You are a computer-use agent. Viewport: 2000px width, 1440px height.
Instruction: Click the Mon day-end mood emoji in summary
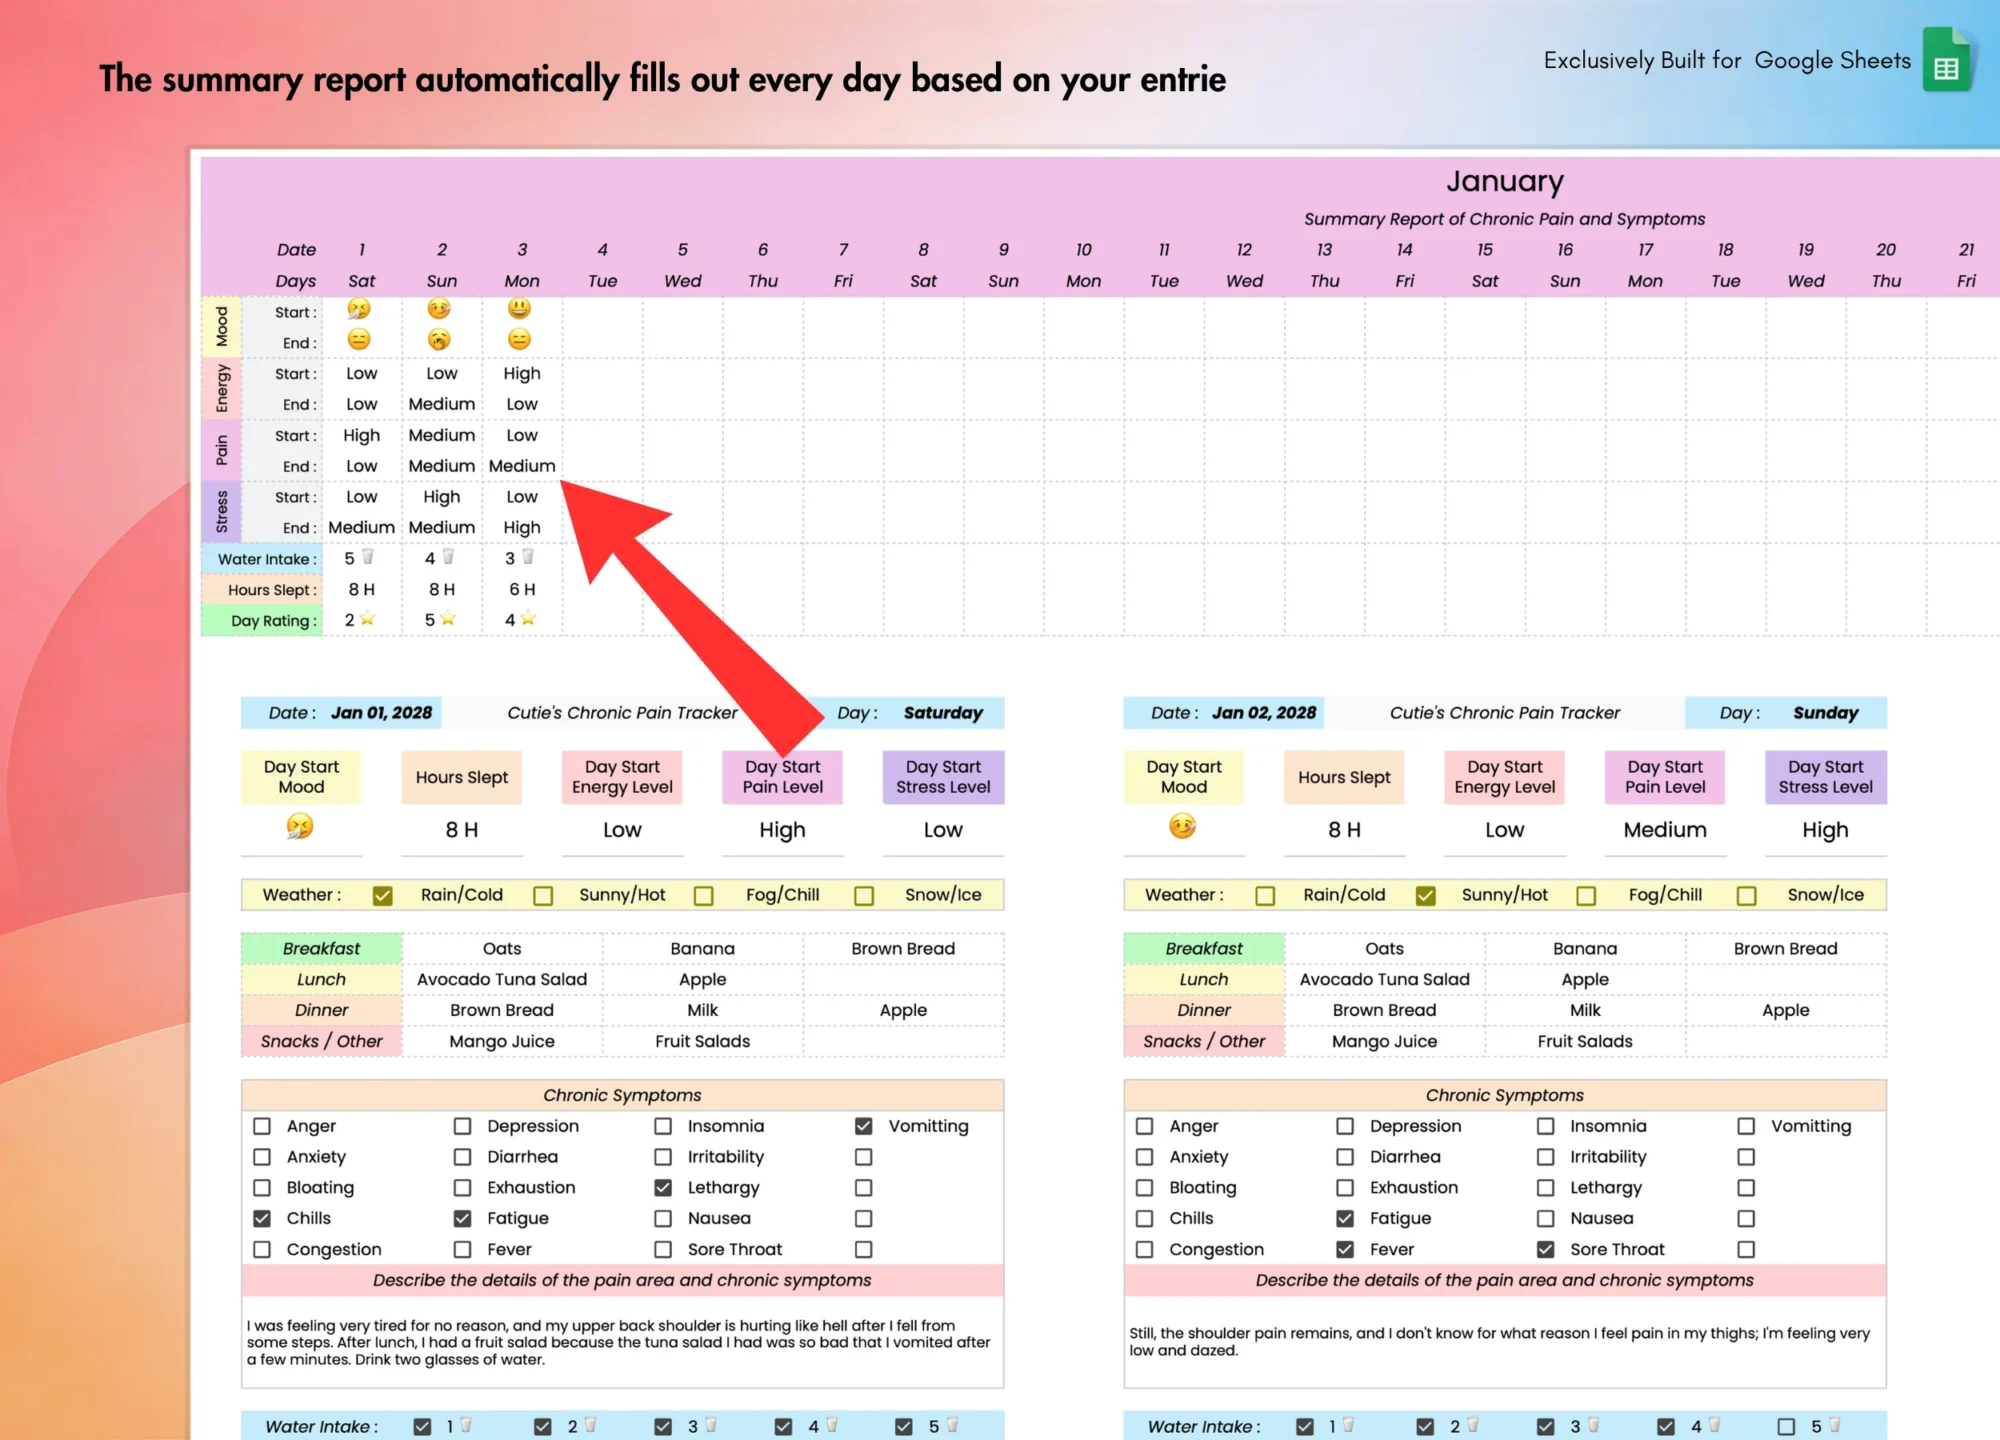[x=519, y=340]
